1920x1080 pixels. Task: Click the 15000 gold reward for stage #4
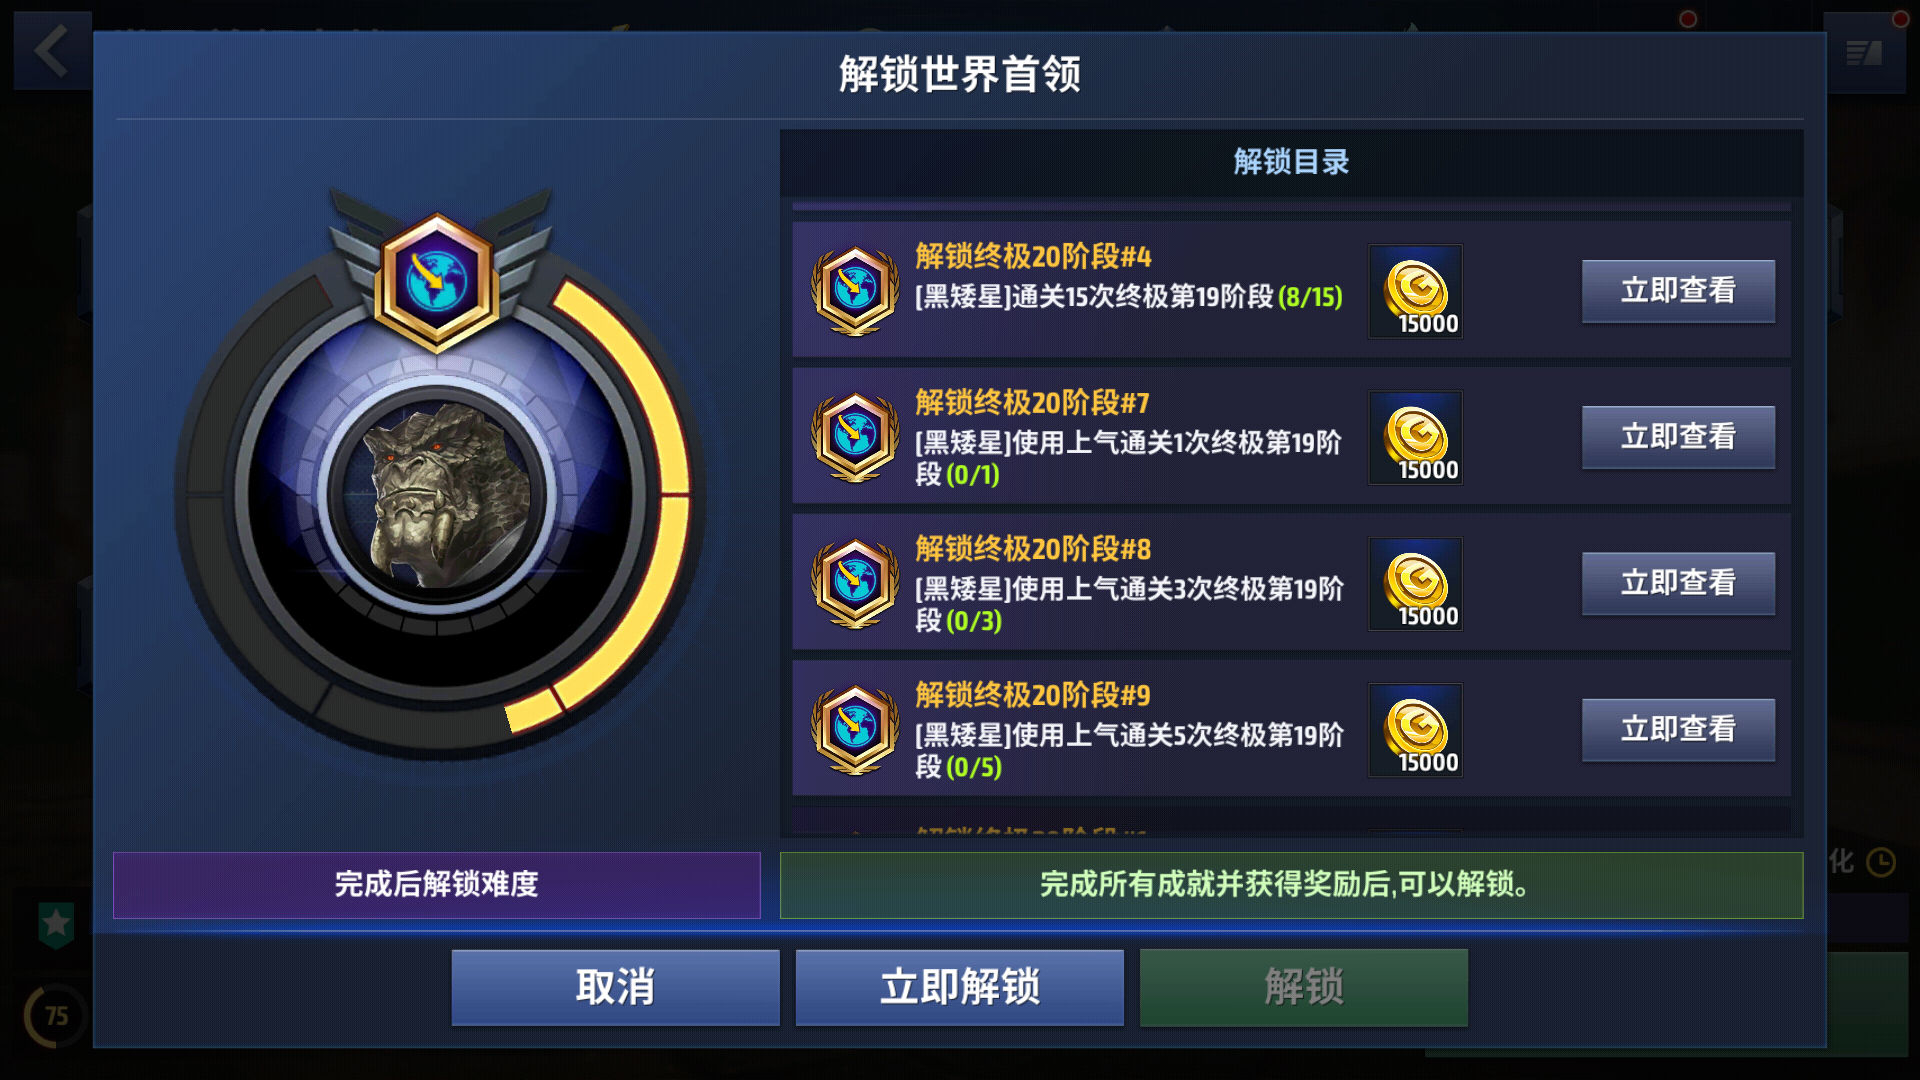tap(1415, 291)
